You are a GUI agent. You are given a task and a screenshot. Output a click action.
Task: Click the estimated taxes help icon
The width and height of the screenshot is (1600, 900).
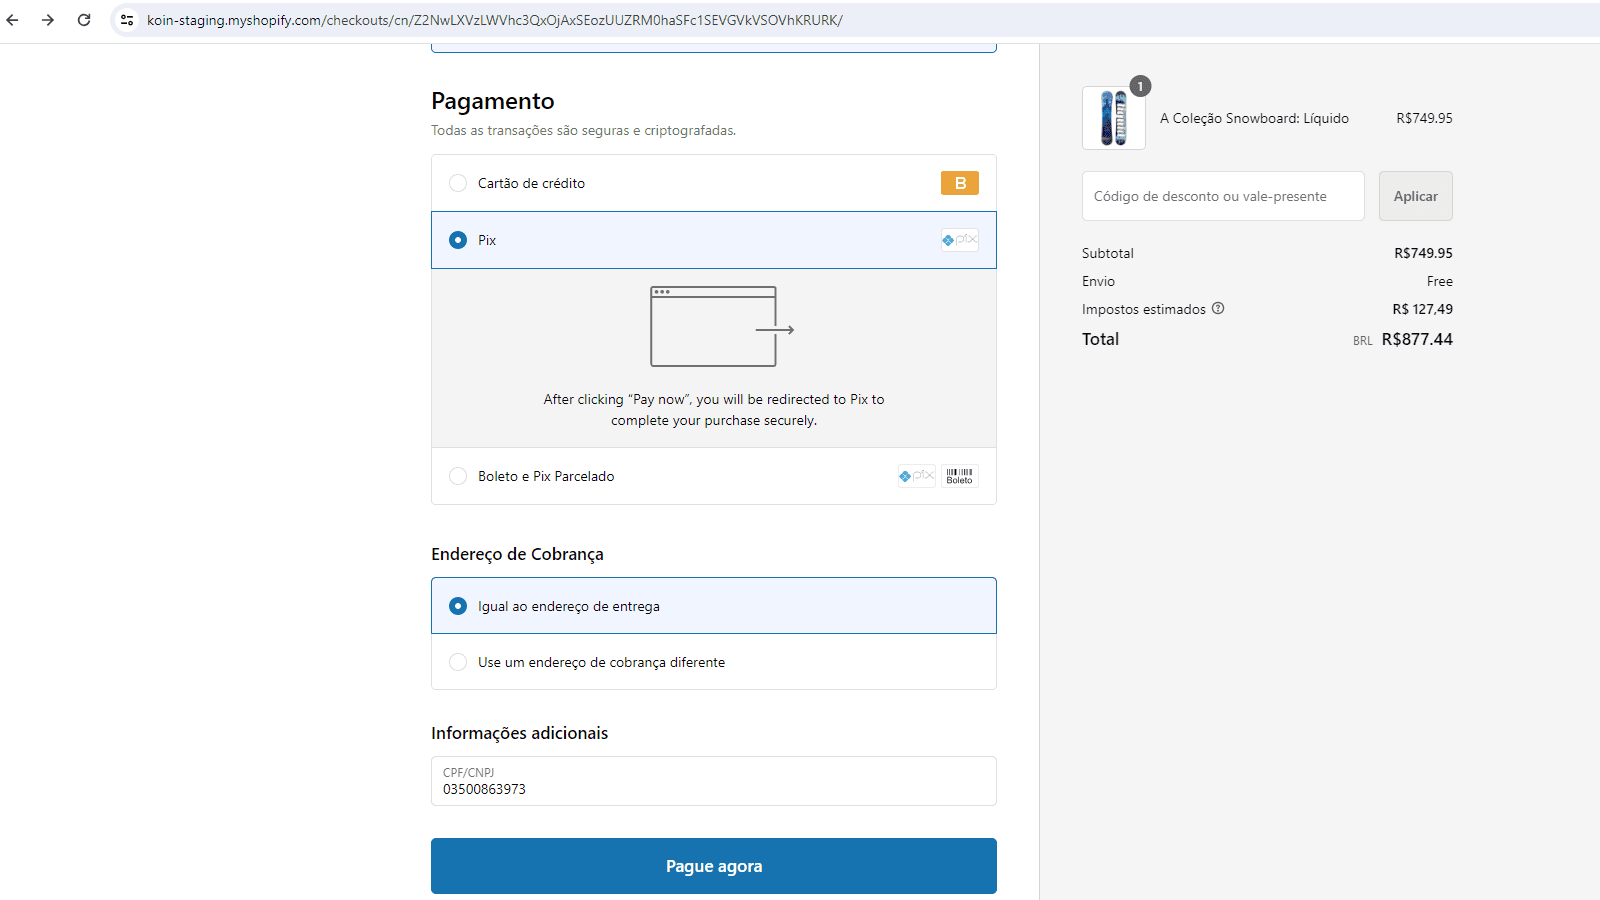tap(1218, 308)
